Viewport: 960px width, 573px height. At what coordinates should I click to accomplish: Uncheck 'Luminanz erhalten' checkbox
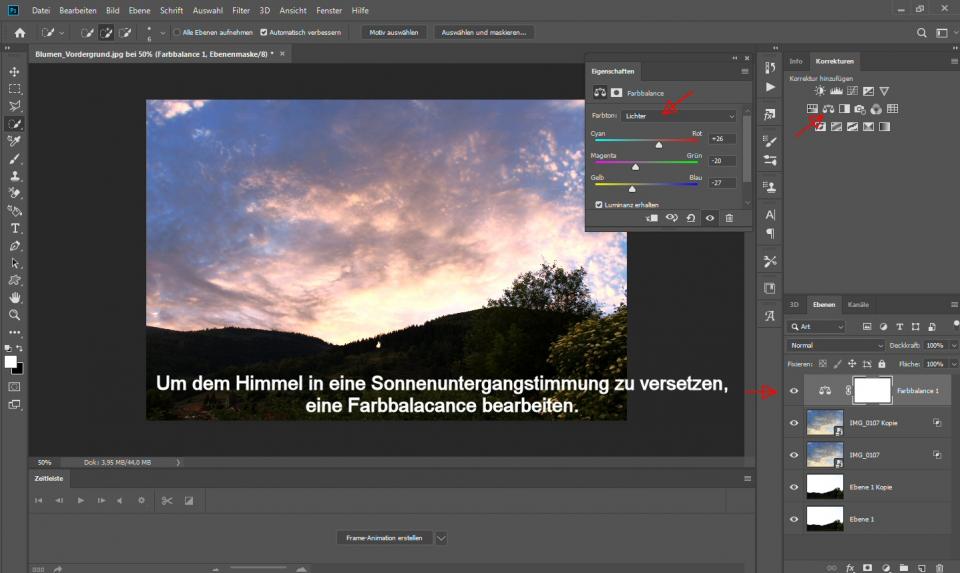tap(599, 204)
